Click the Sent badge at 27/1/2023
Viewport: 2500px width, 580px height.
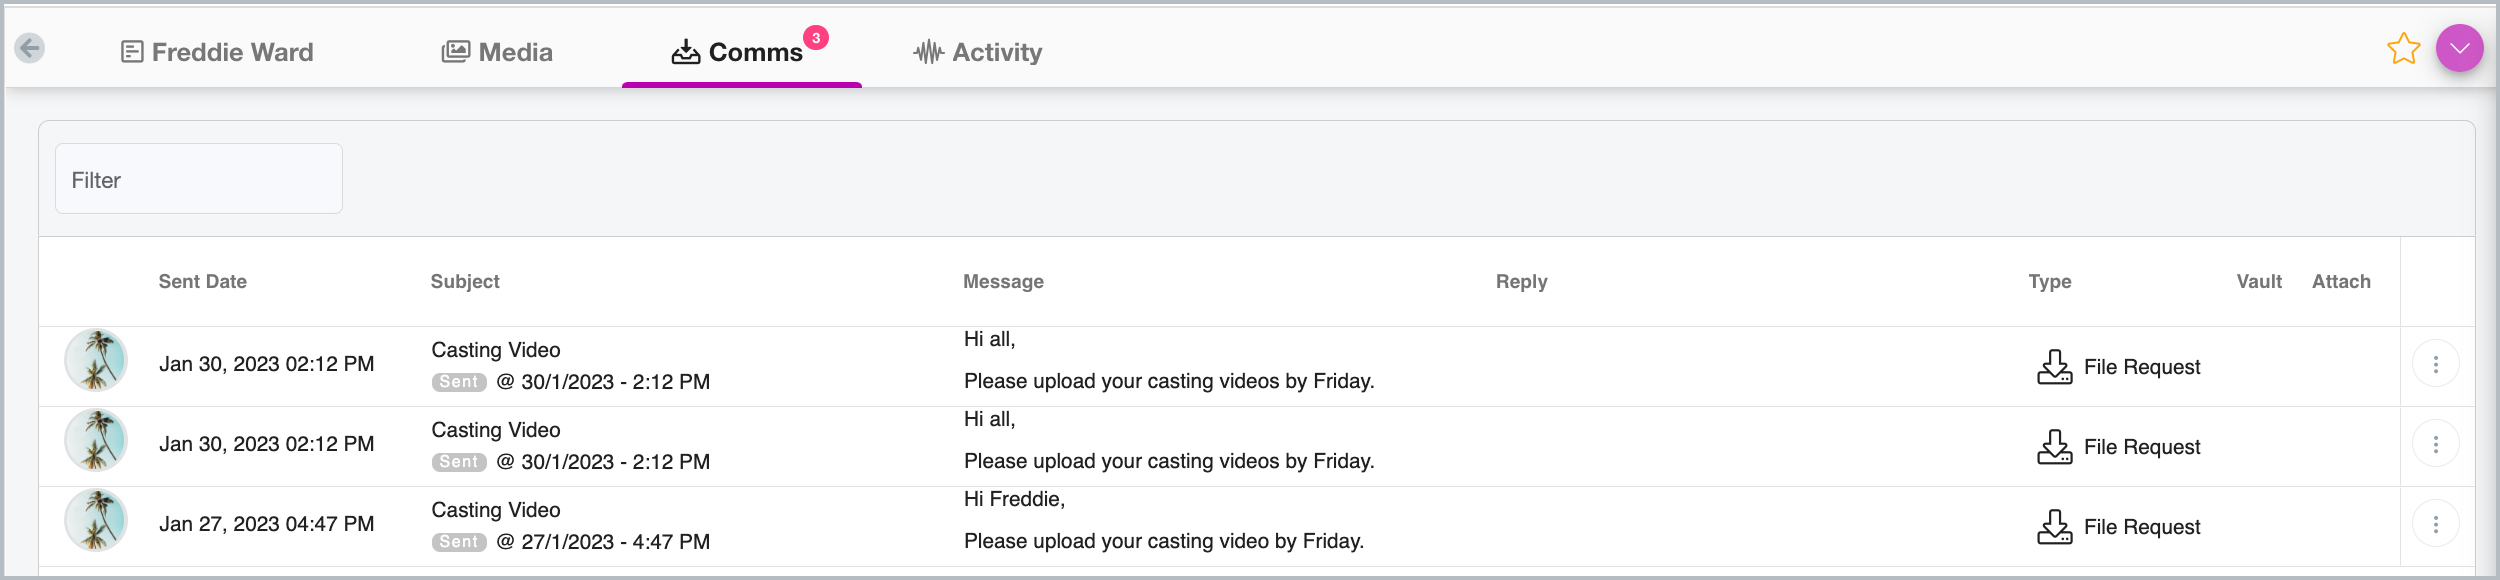pos(459,542)
